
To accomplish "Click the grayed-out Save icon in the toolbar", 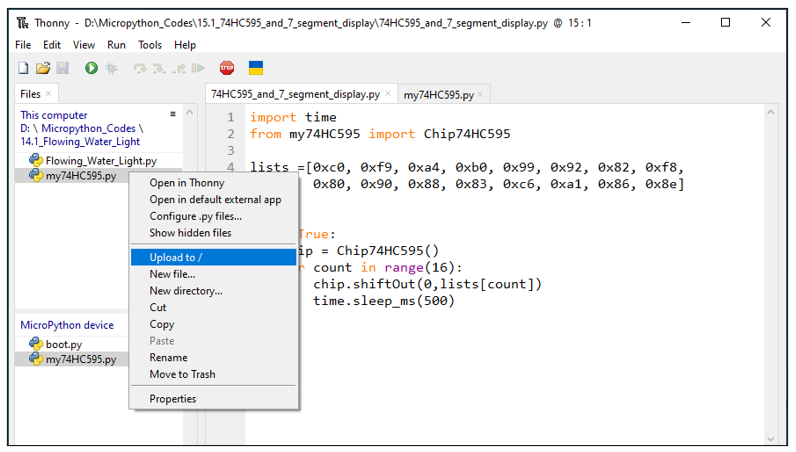I will click(62, 68).
